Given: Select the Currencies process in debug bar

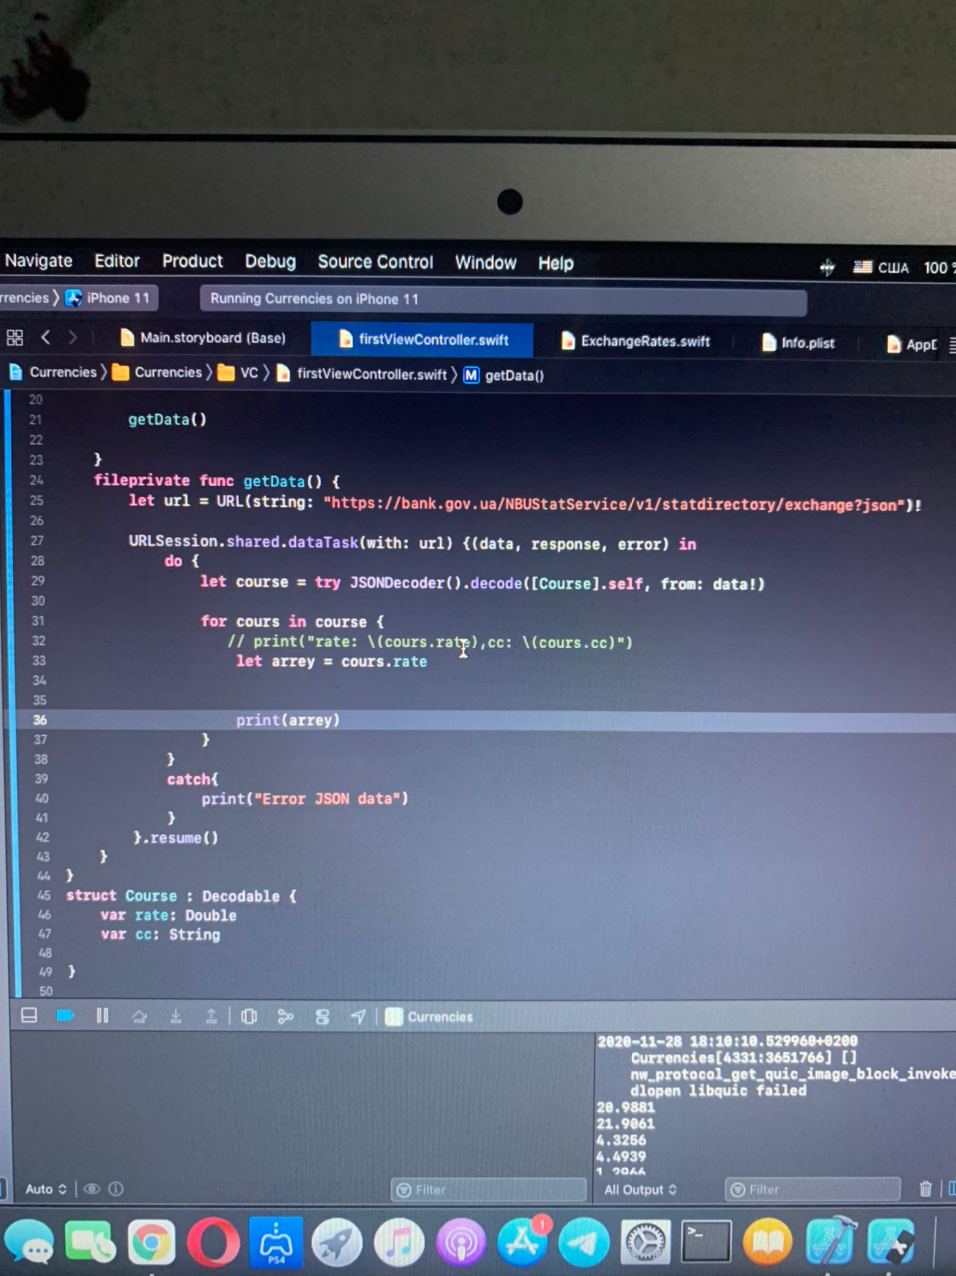Looking at the screenshot, I should pyautogui.click(x=430, y=1017).
